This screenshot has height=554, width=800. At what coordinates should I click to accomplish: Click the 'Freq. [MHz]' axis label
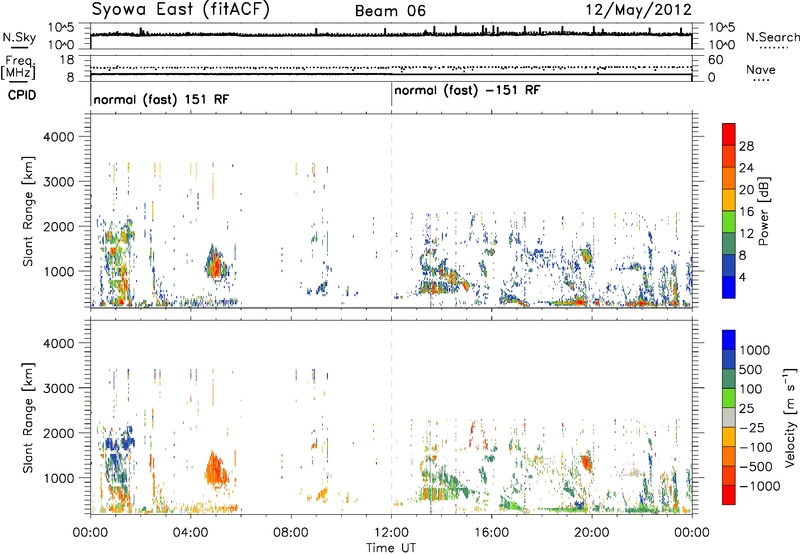click(x=18, y=68)
